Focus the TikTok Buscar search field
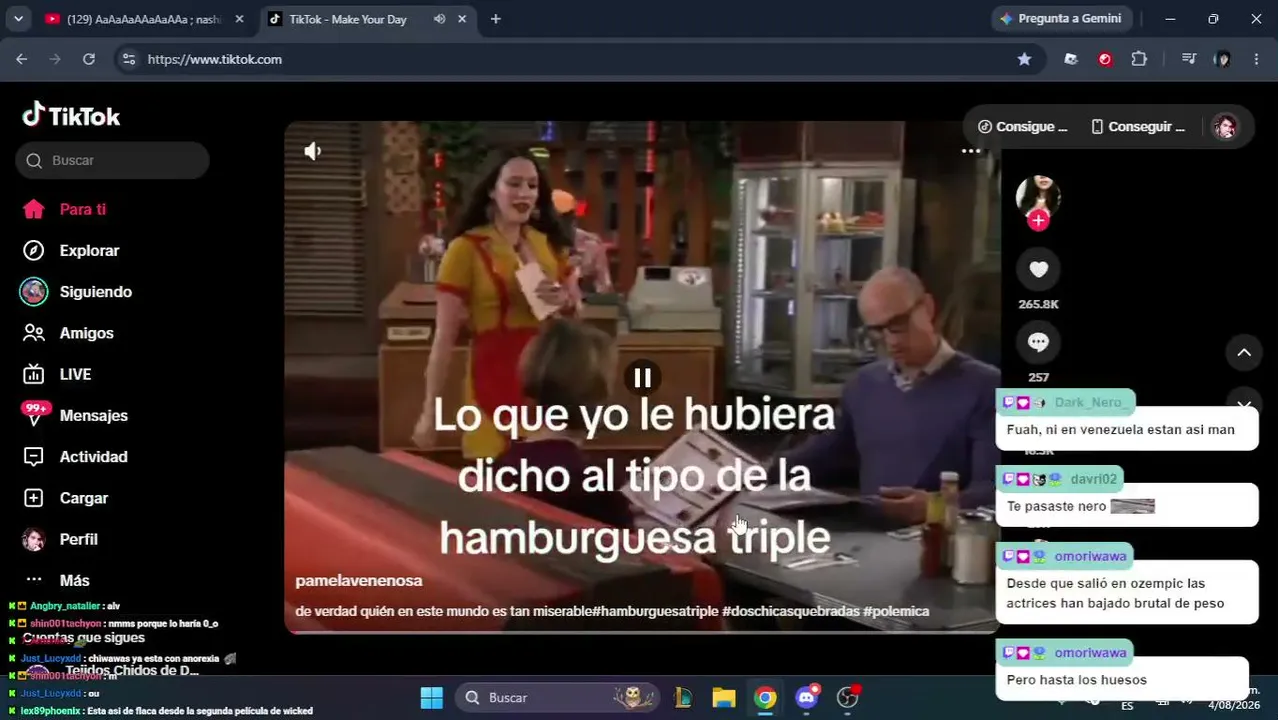1278x720 pixels. coord(112,160)
